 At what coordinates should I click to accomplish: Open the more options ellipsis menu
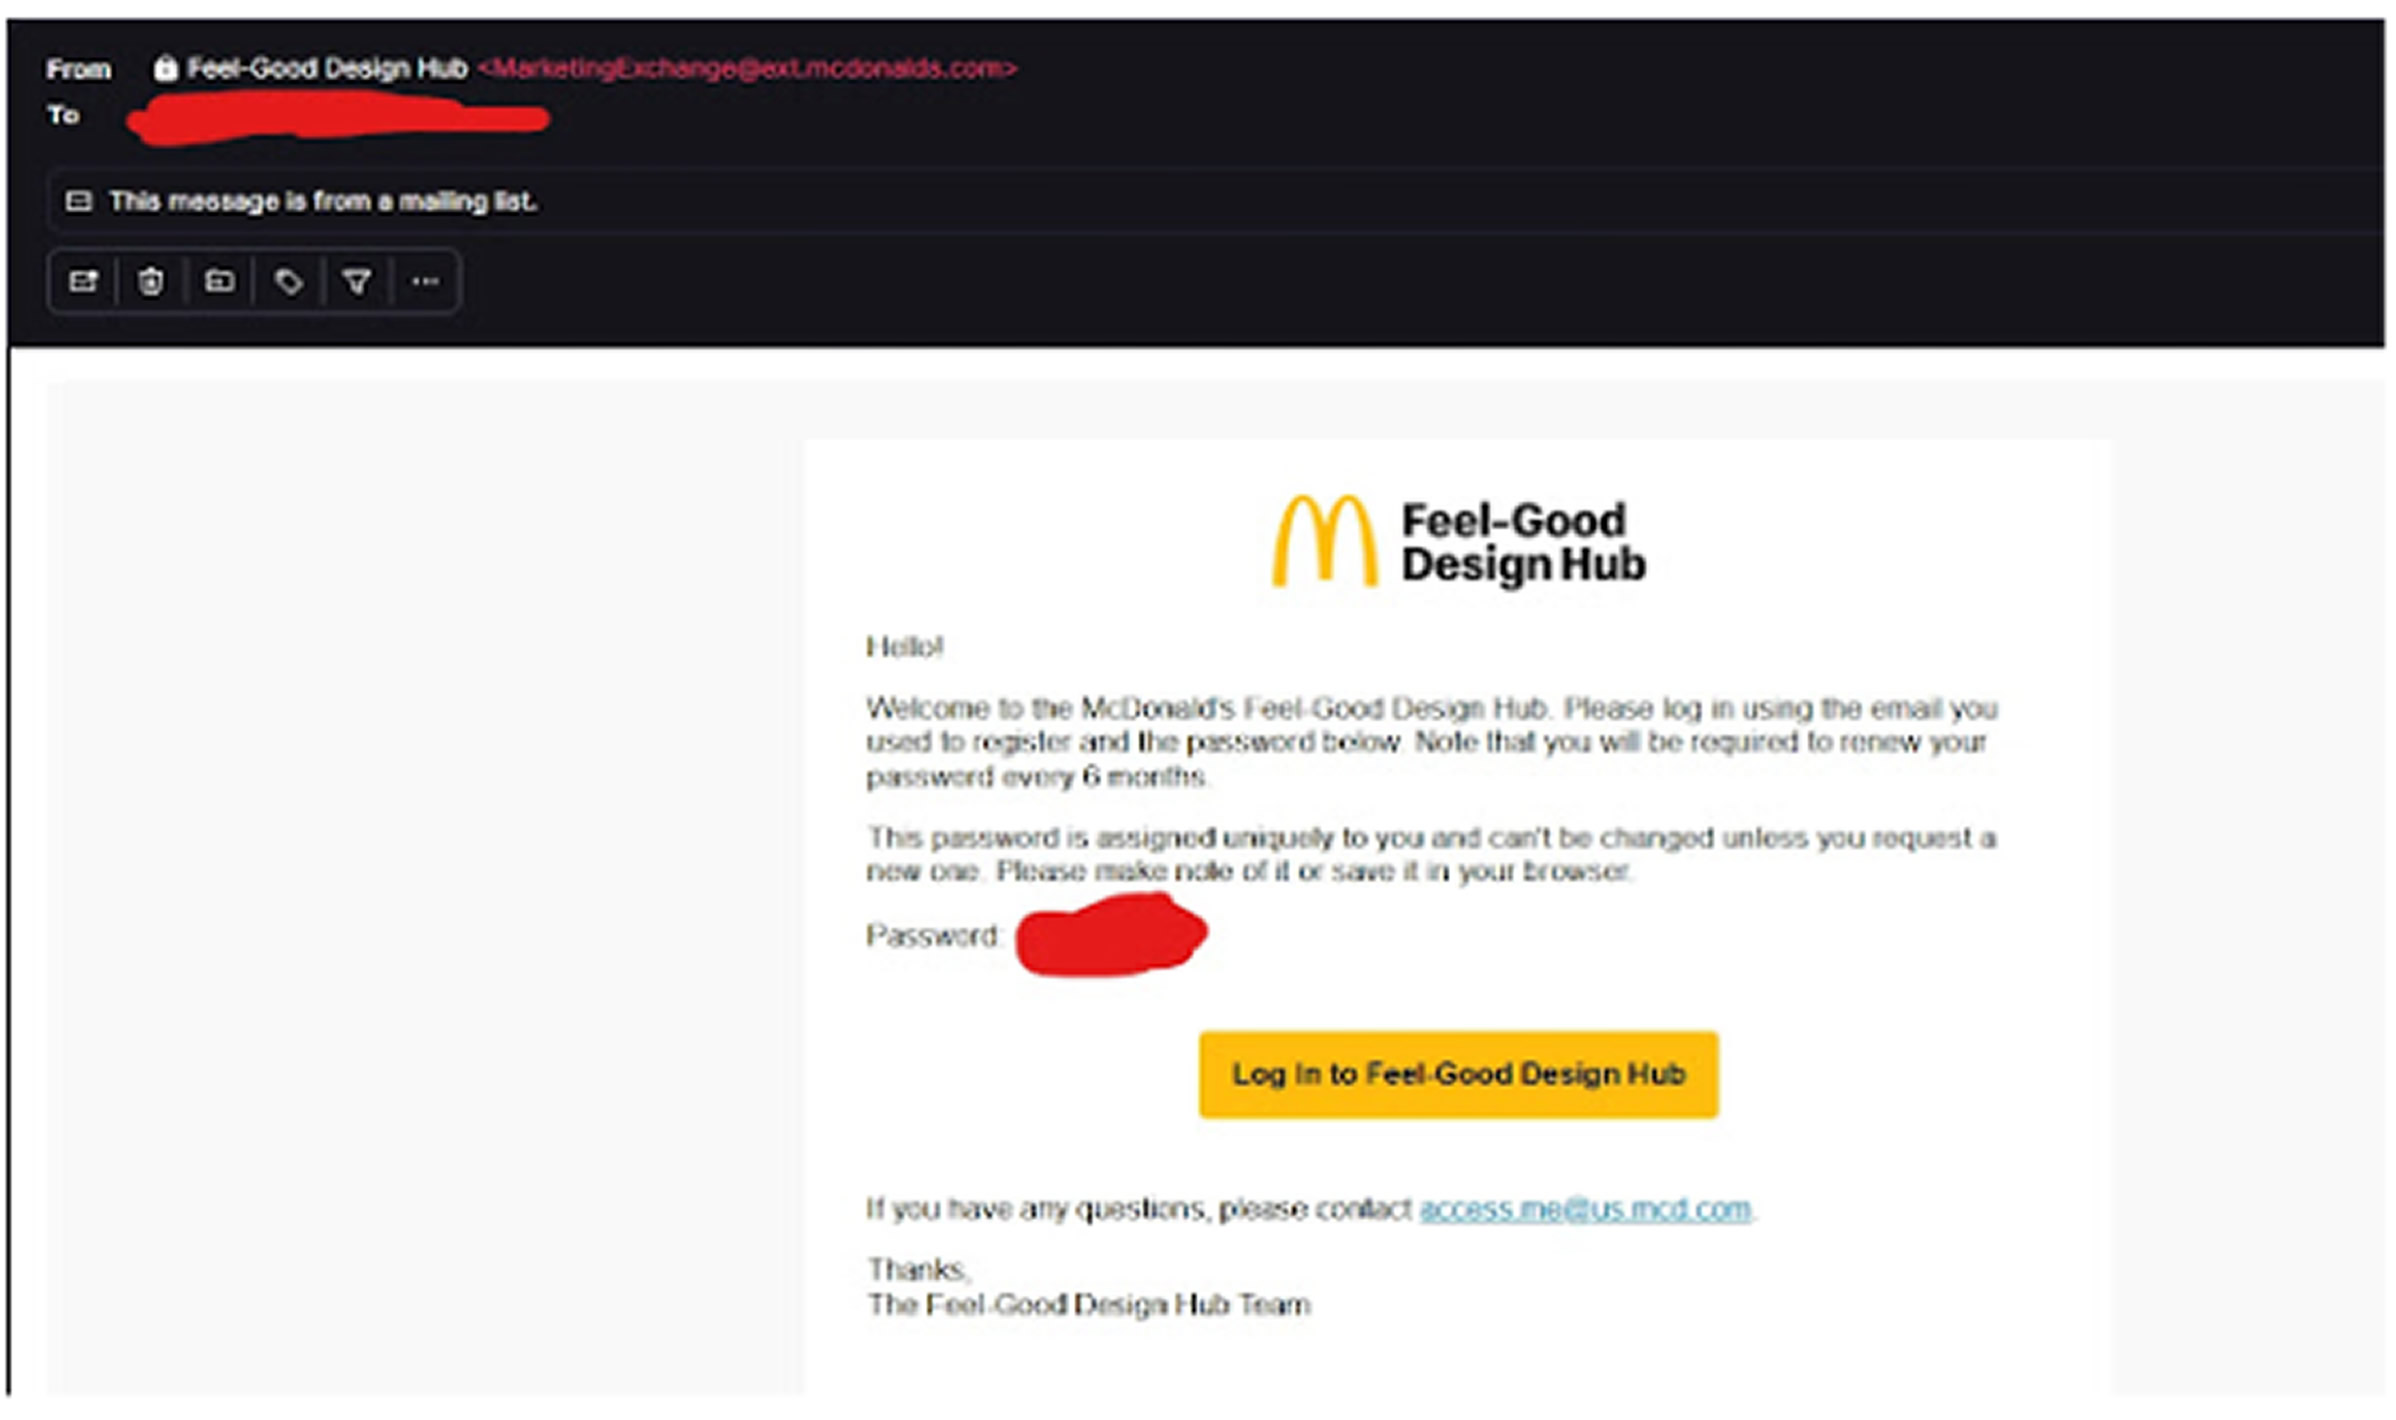426,282
